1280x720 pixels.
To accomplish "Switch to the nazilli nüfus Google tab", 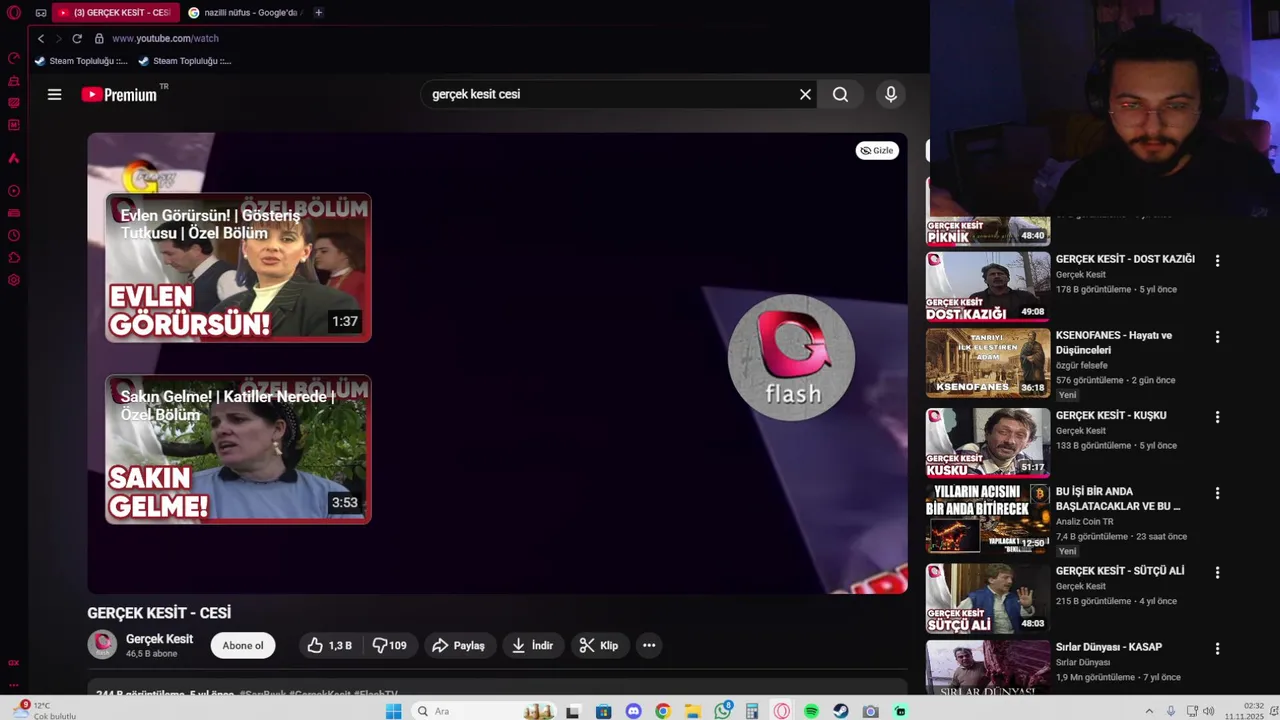I will click(244, 13).
